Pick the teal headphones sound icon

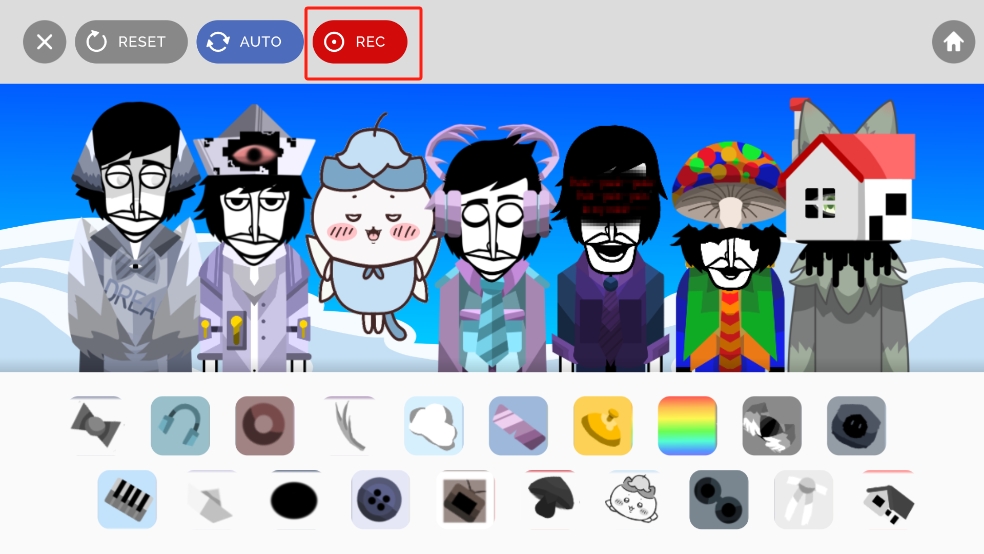pos(180,425)
